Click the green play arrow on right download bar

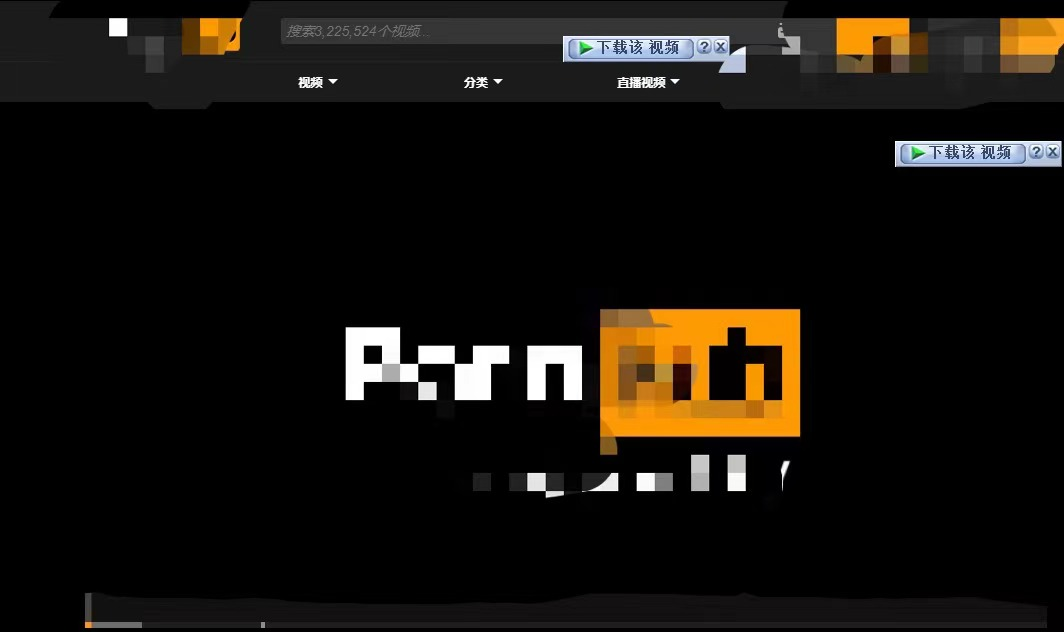click(x=917, y=153)
